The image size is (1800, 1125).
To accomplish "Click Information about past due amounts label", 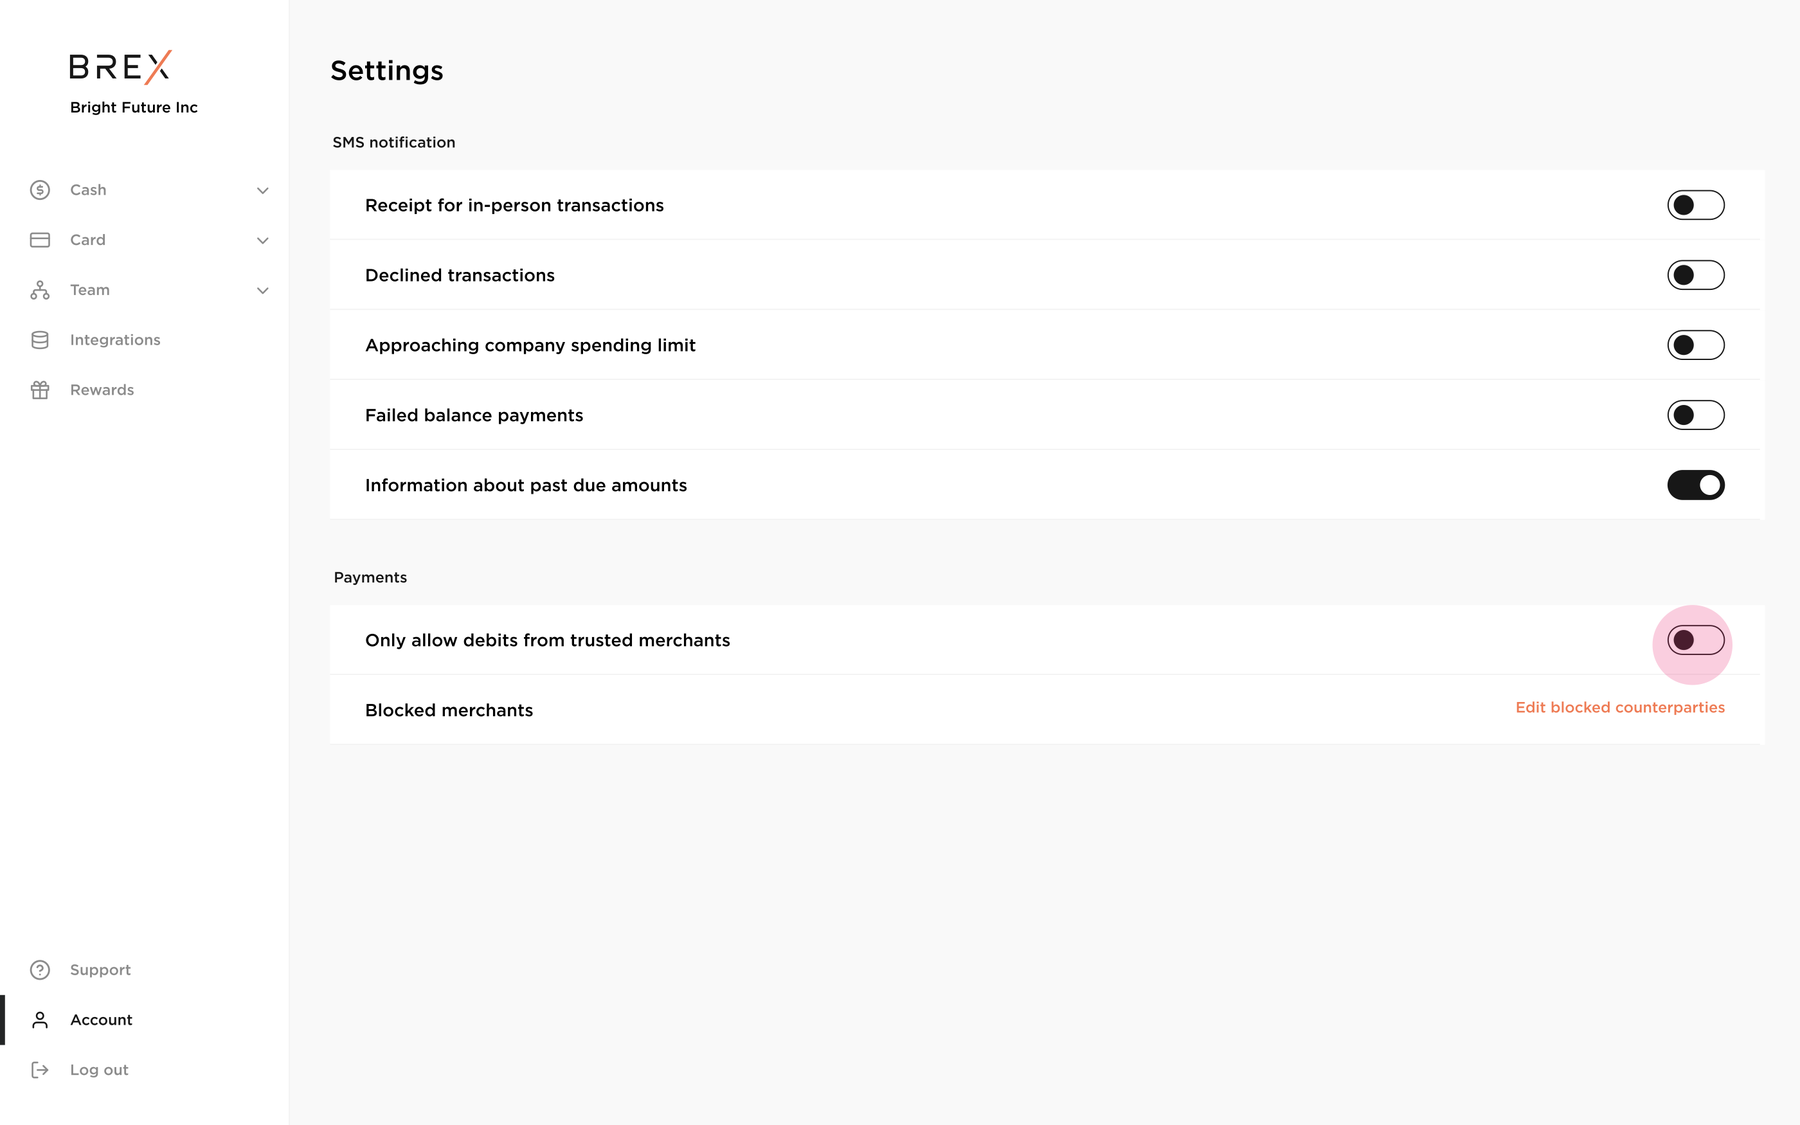I will [526, 485].
